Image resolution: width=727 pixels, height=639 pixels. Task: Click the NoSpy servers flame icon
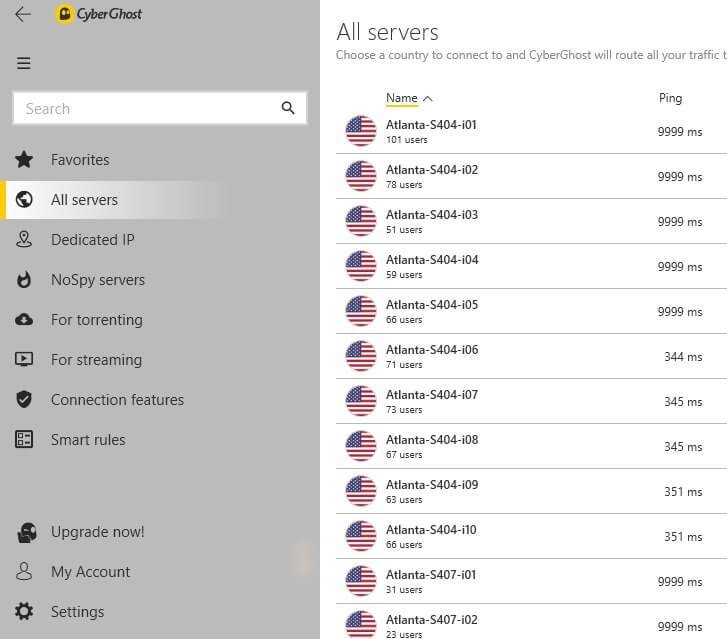24,280
